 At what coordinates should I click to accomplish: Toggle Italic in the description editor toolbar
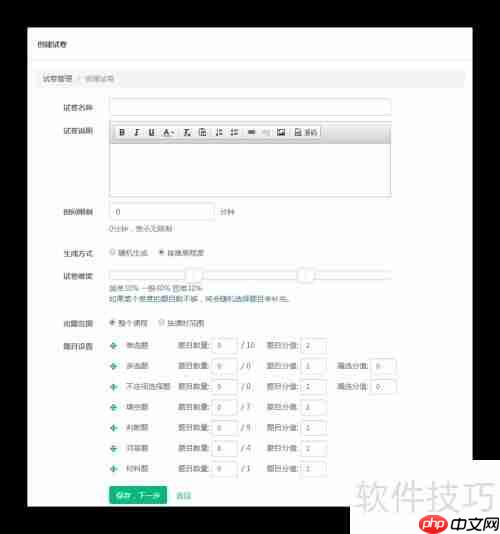(137, 132)
